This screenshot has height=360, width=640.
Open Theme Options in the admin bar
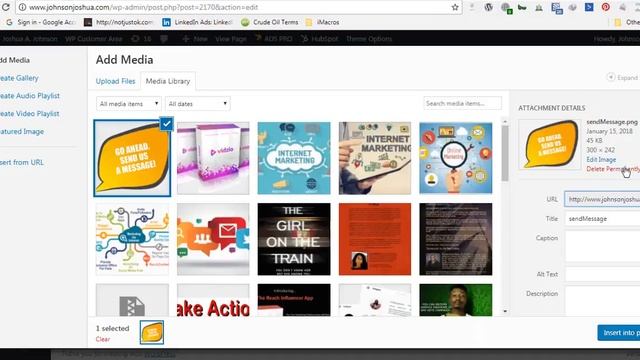coord(369,39)
